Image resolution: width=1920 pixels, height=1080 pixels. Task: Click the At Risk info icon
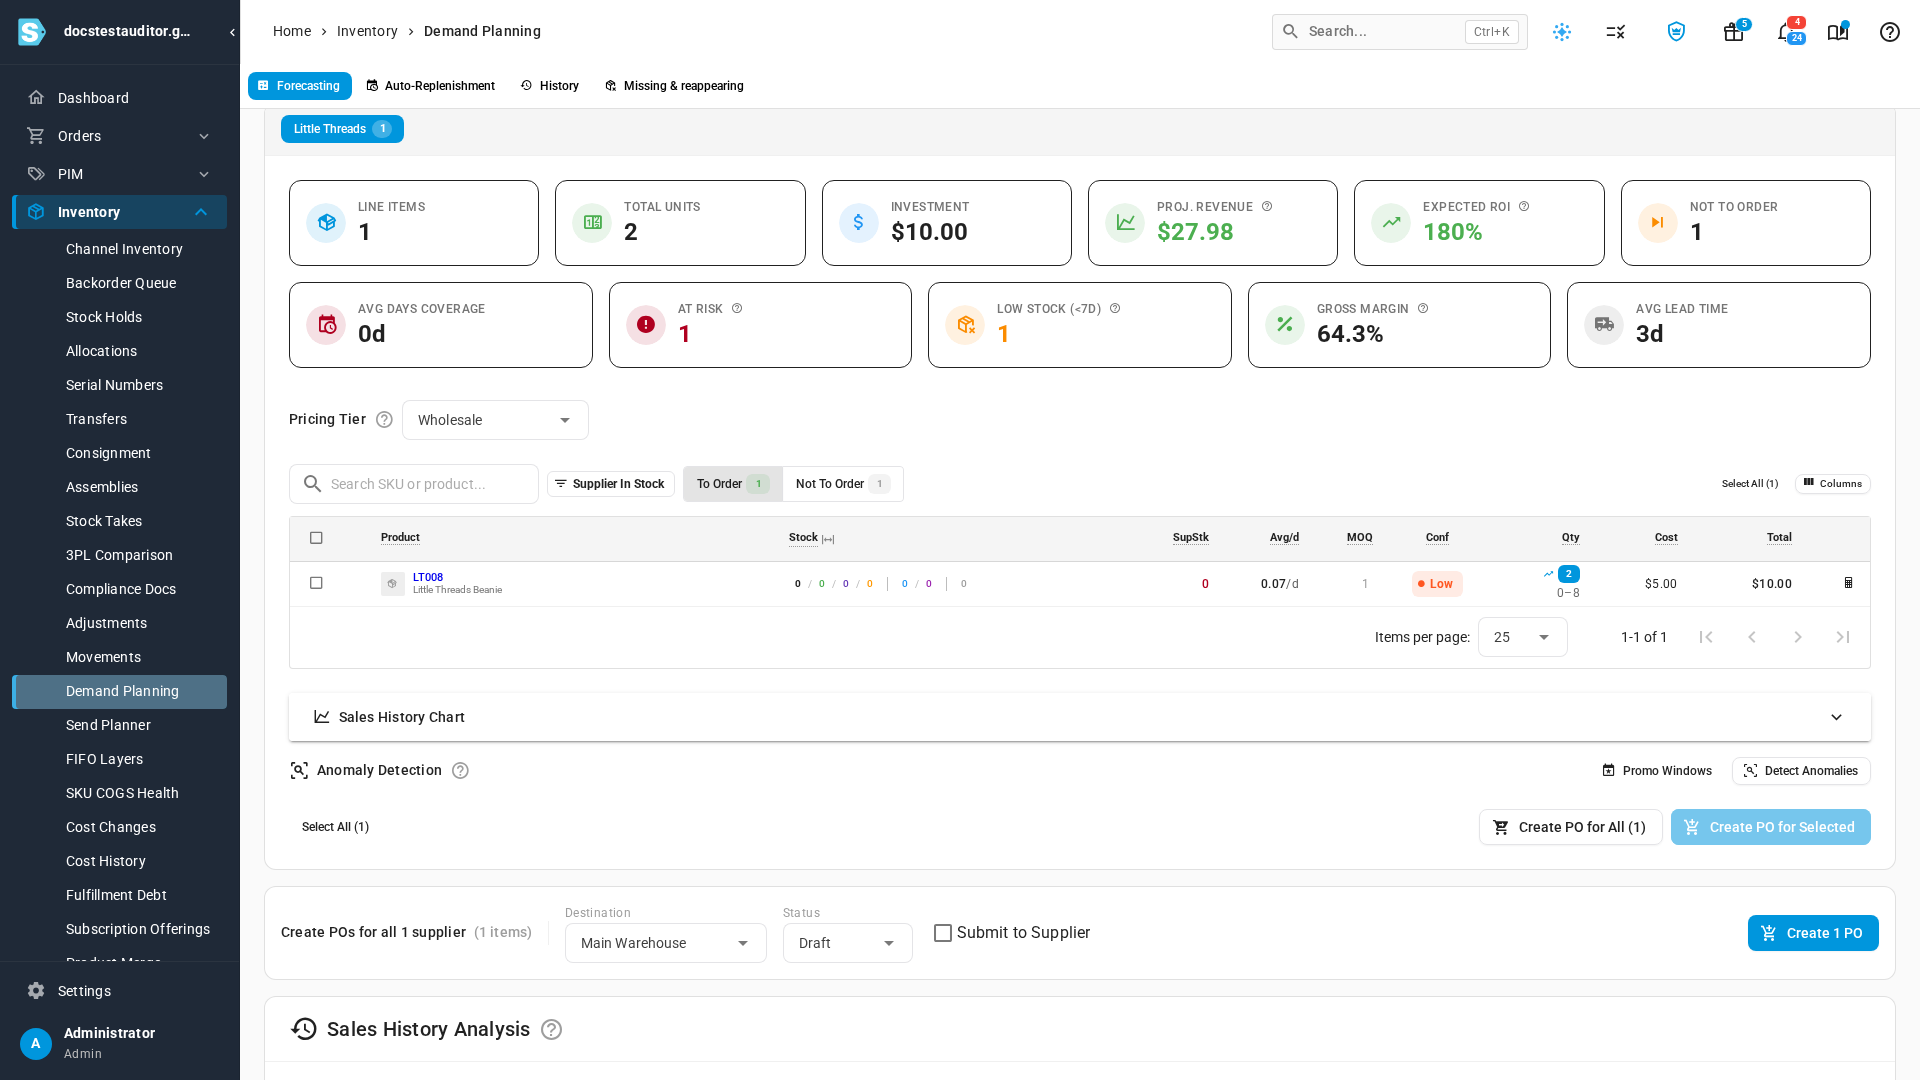tap(737, 309)
